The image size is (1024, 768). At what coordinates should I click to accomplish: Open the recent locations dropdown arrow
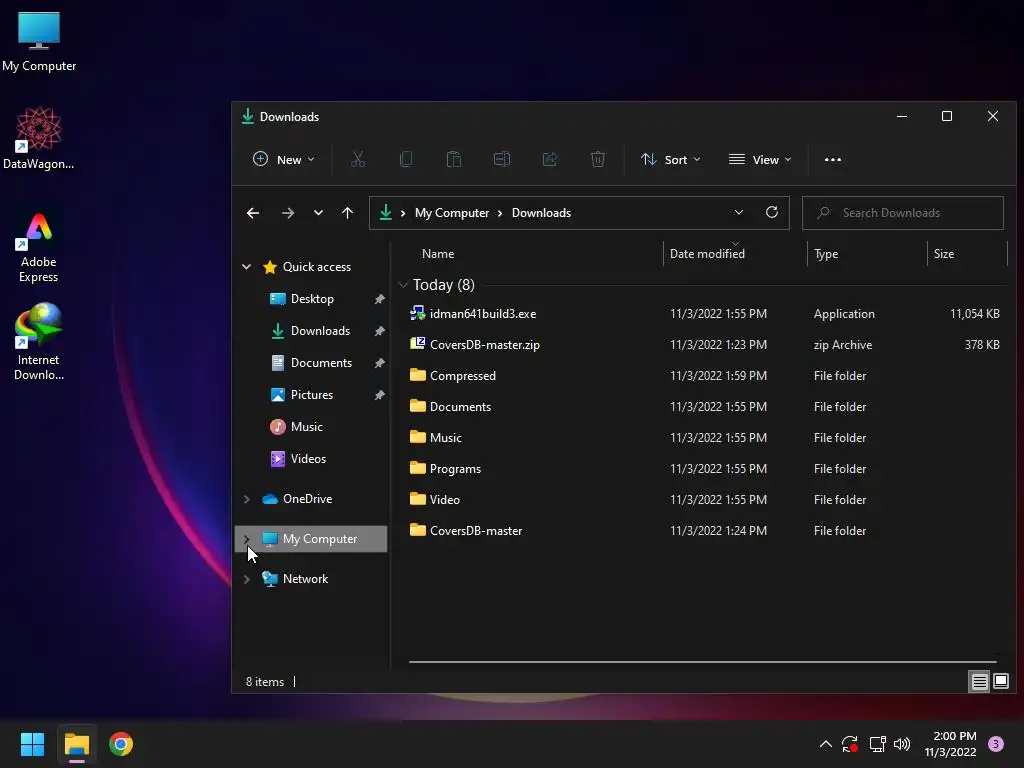(x=318, y=213)
